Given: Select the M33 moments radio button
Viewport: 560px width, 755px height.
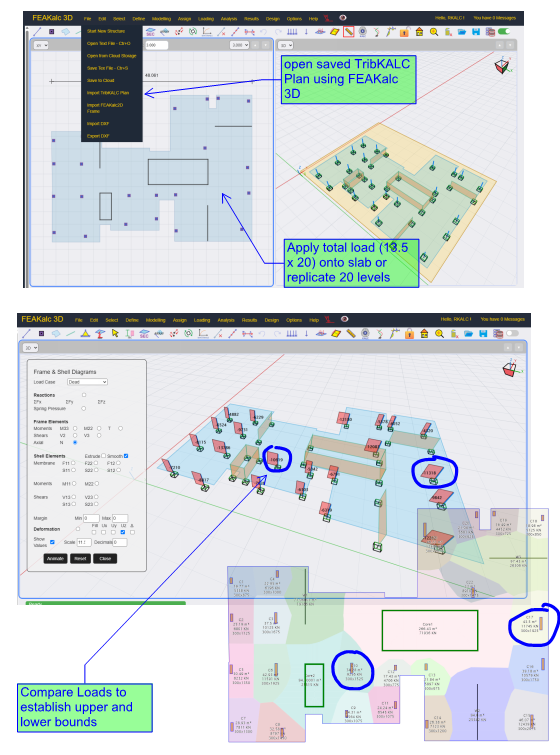Looking at the screenshot, I should [x=75, y=428].
